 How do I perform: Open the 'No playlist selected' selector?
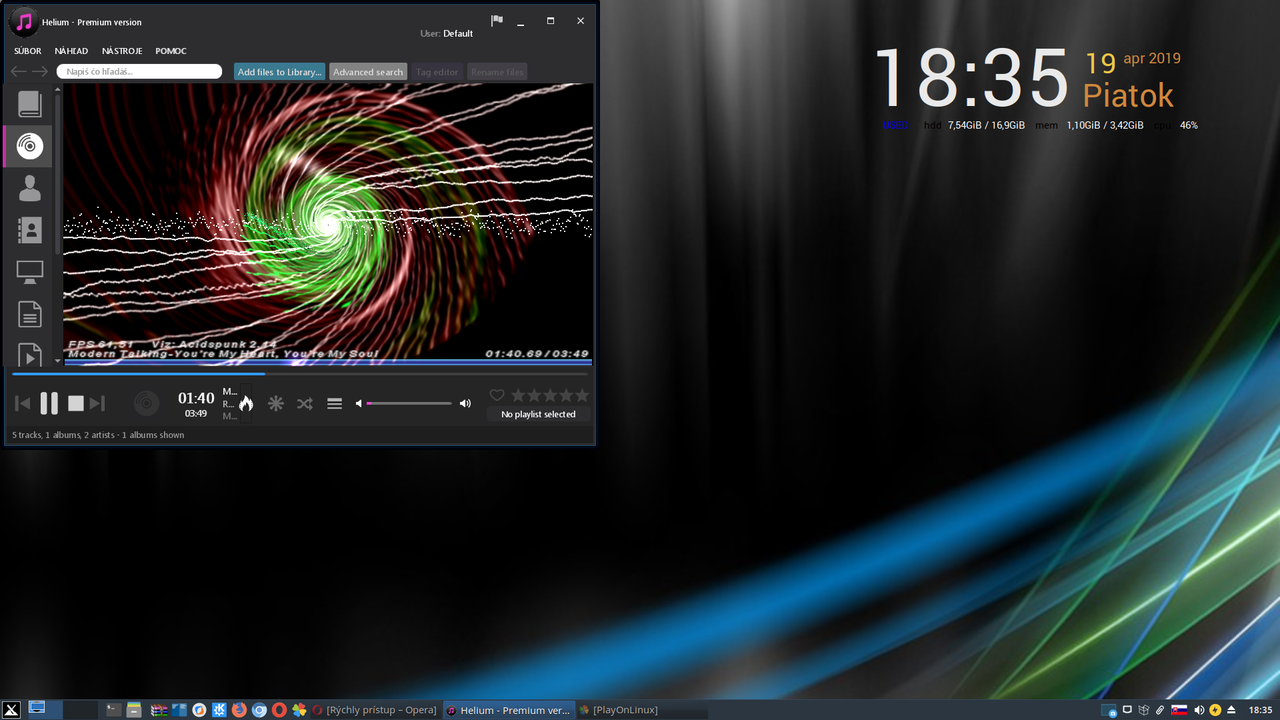click(x=538, y=414)
